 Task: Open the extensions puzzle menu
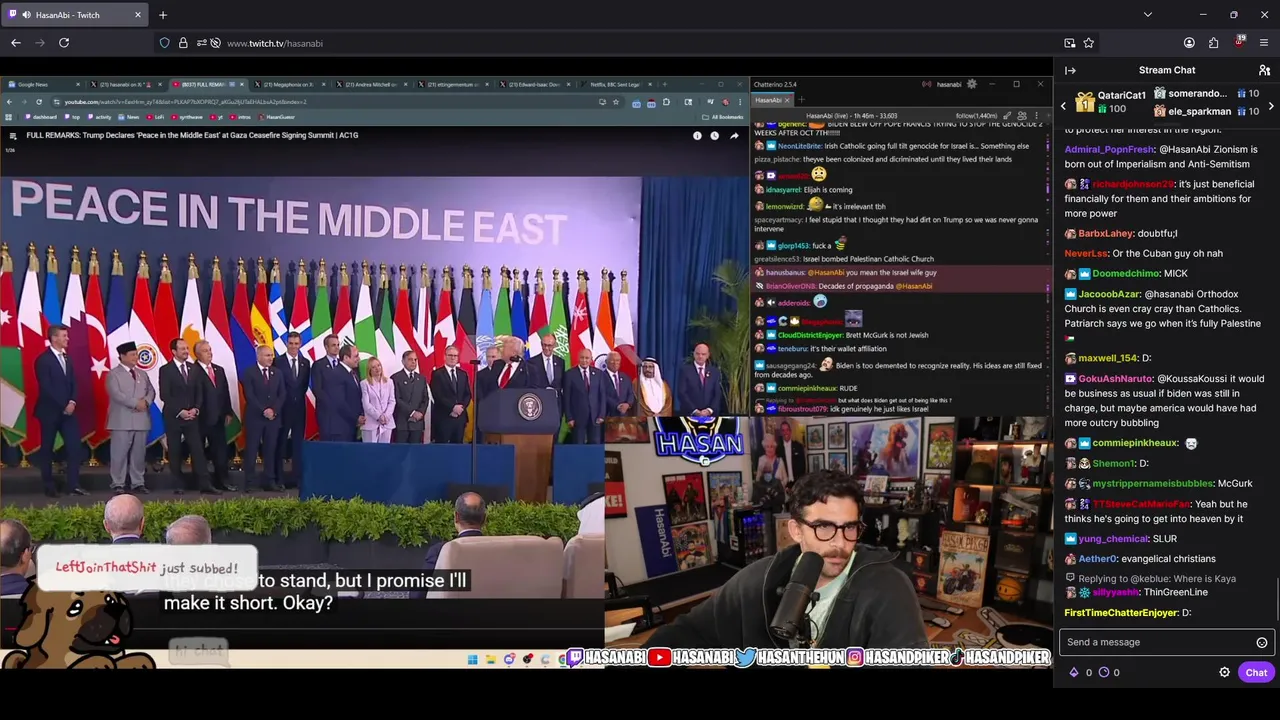pos(1214,43)
